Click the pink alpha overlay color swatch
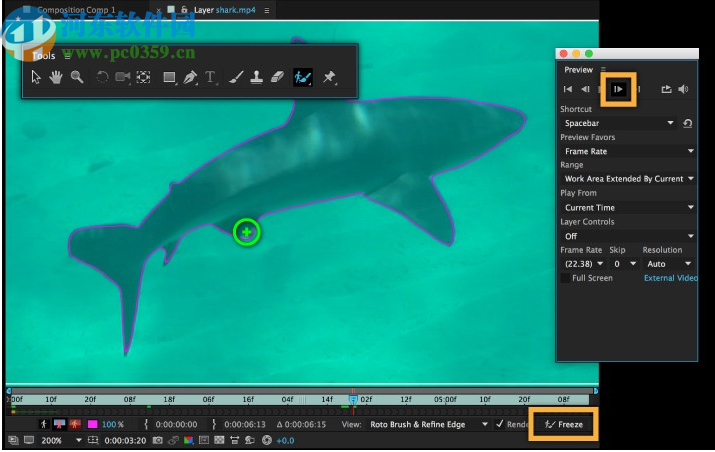 (92, 424)
